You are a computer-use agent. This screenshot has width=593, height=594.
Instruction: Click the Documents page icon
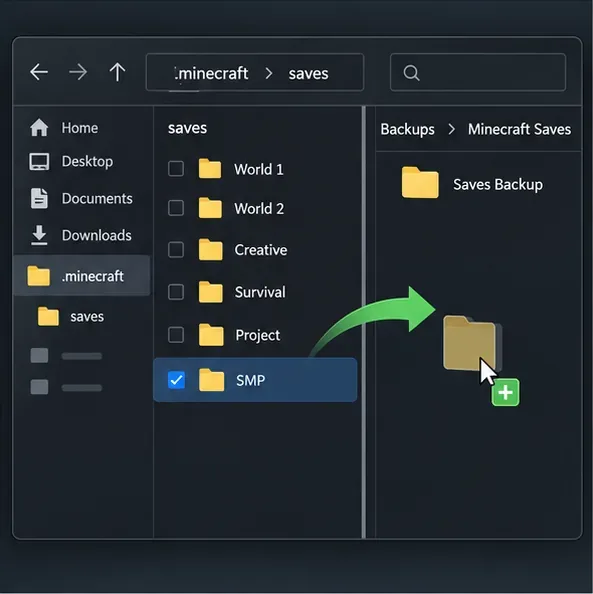point(39,198)
